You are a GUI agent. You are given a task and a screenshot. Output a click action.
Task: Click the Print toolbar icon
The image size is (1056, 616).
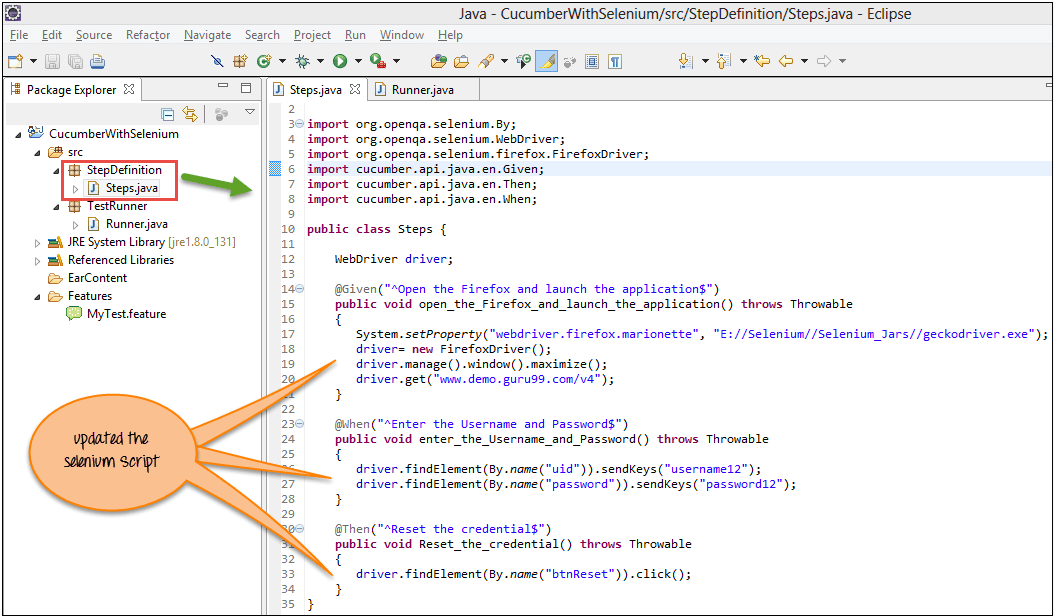point(97,61)
